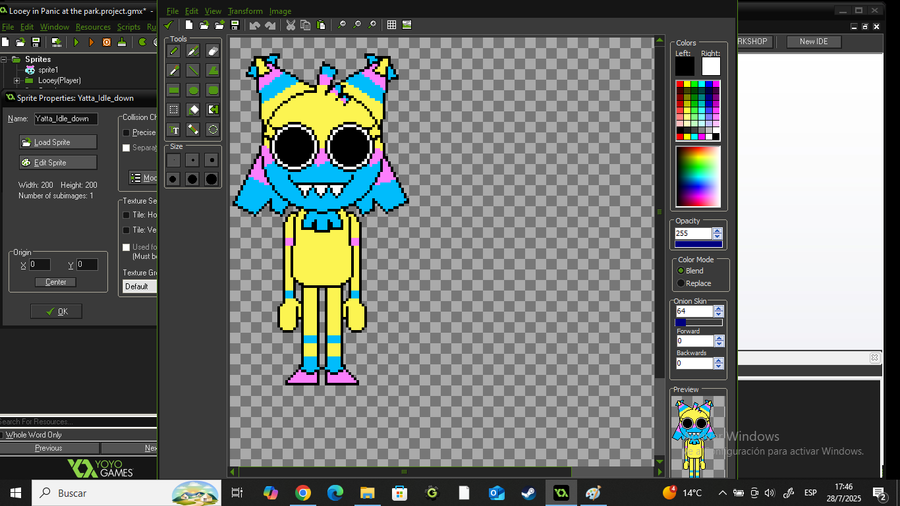
Task: Show hidden system tray icons chevron
Action: coord(723,493)
